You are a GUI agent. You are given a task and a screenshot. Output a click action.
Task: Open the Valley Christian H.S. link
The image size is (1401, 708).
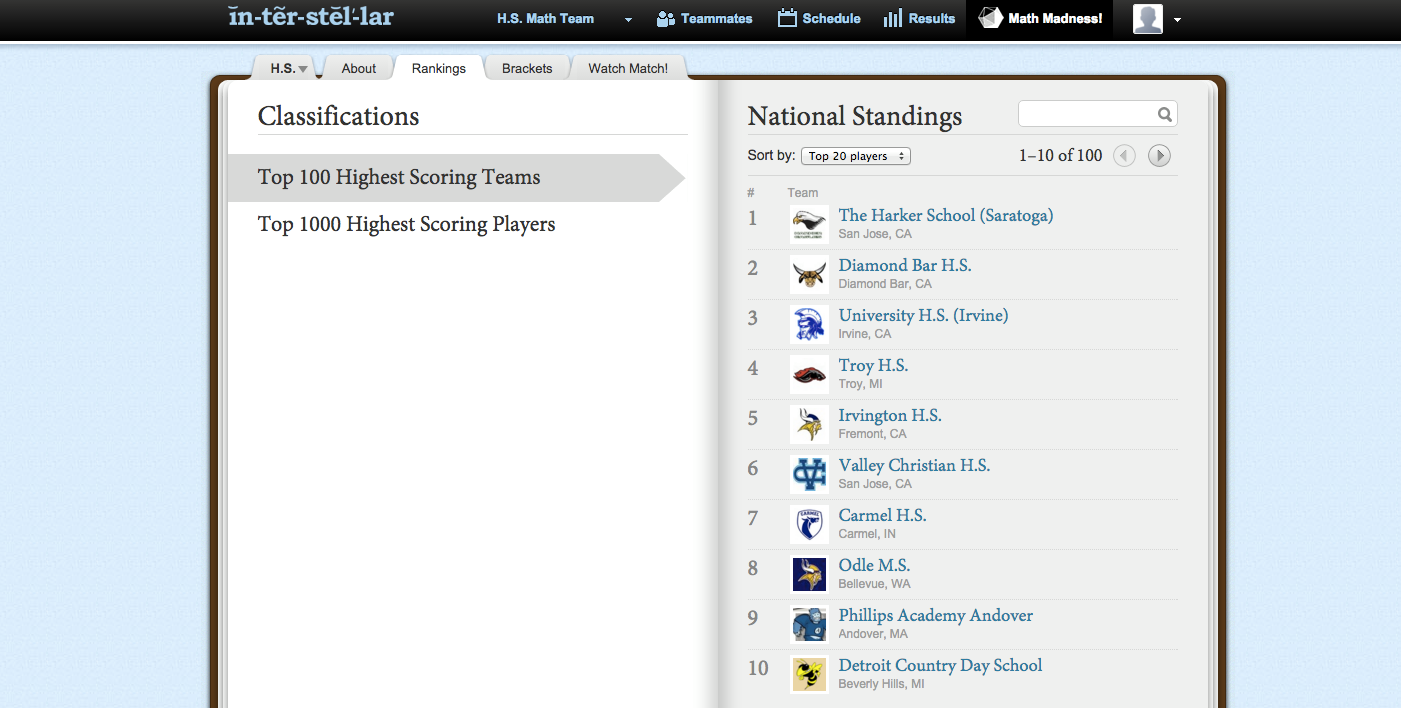[x=914, y=465]
